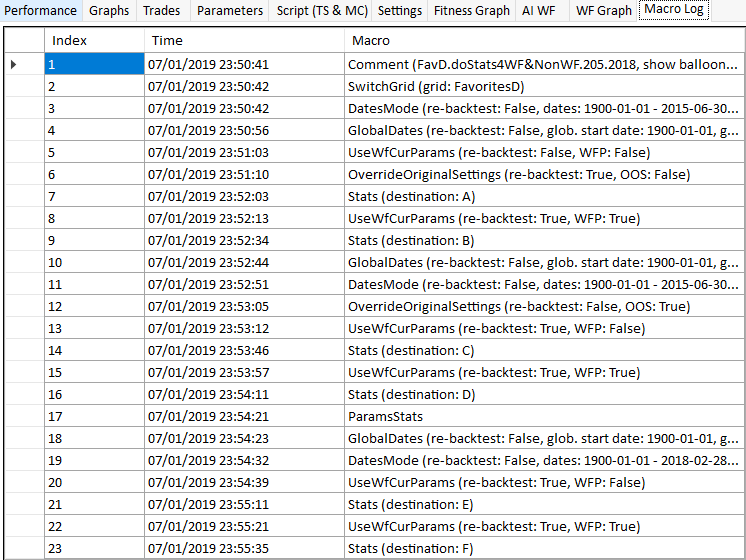Viewport: 746px width, 560px height.
Task: Select the Trades tab
Action: click(x=162, y=11)
